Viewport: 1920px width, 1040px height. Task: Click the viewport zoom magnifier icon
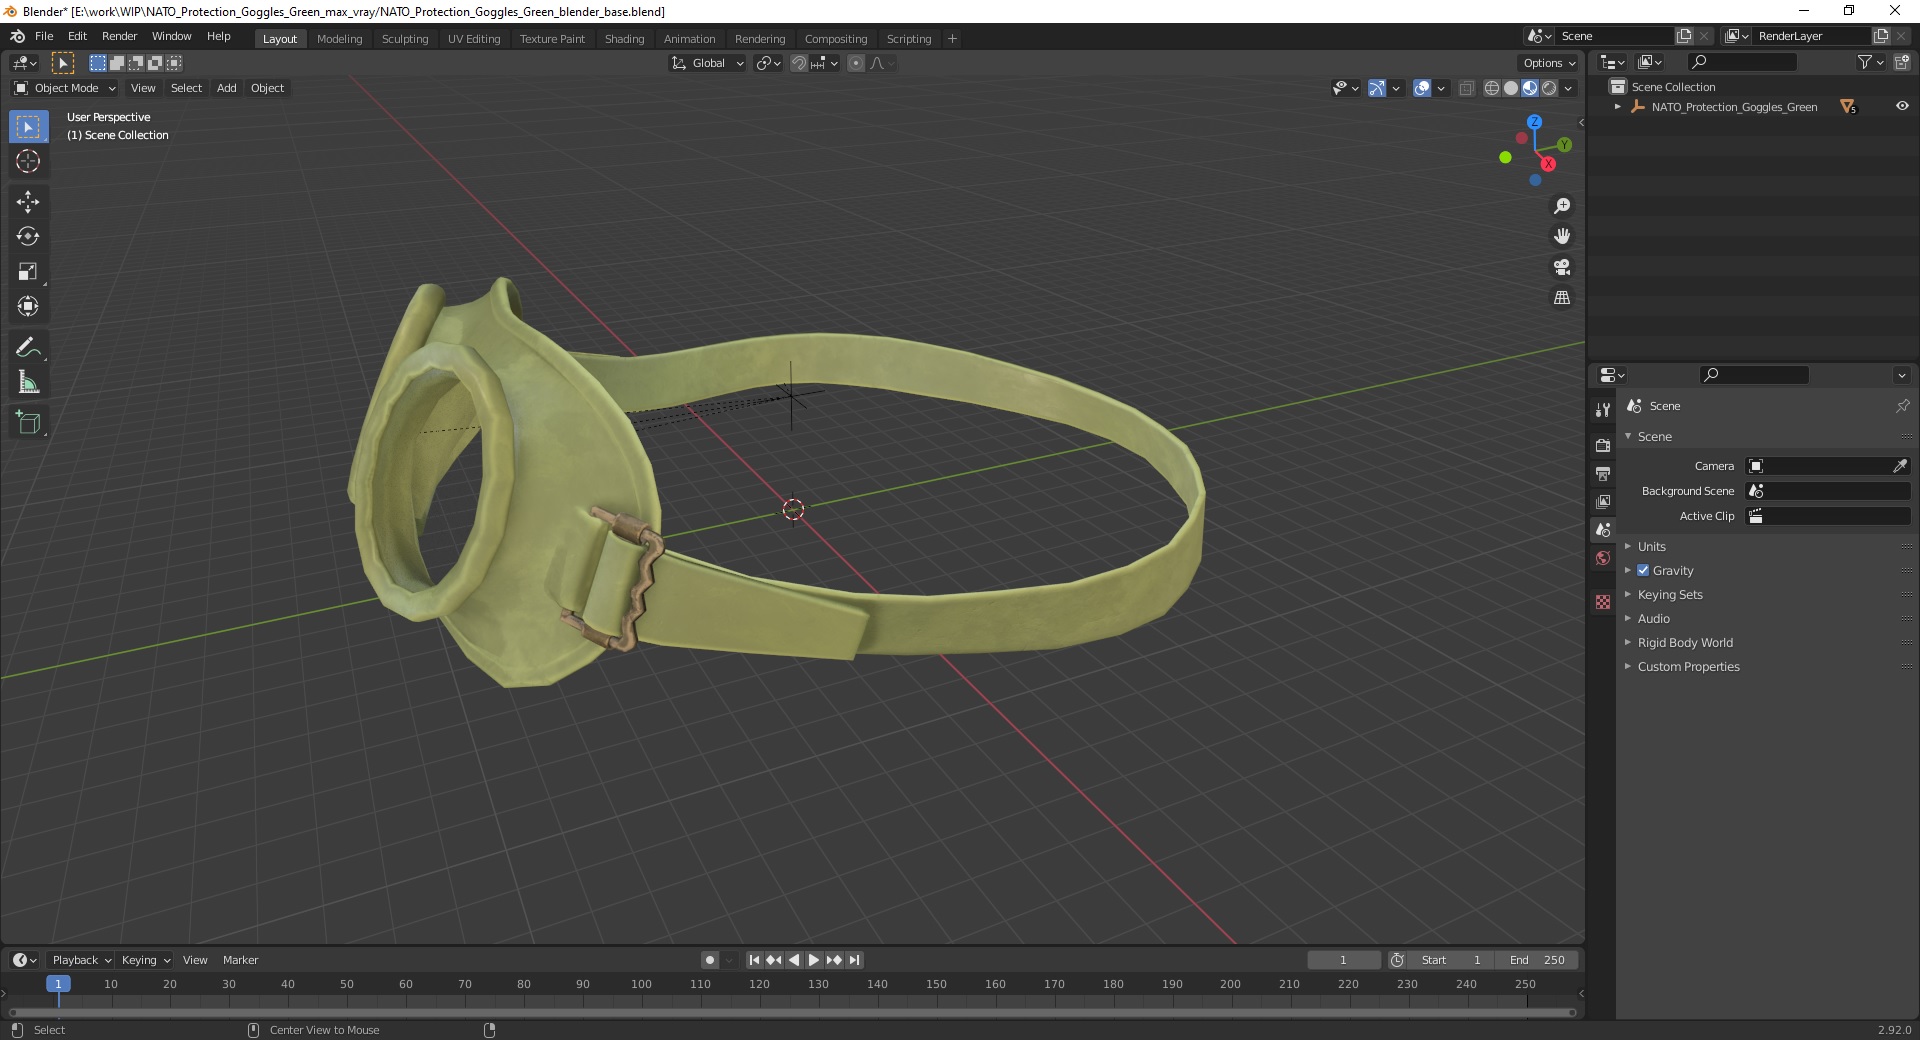point(1561,206)
